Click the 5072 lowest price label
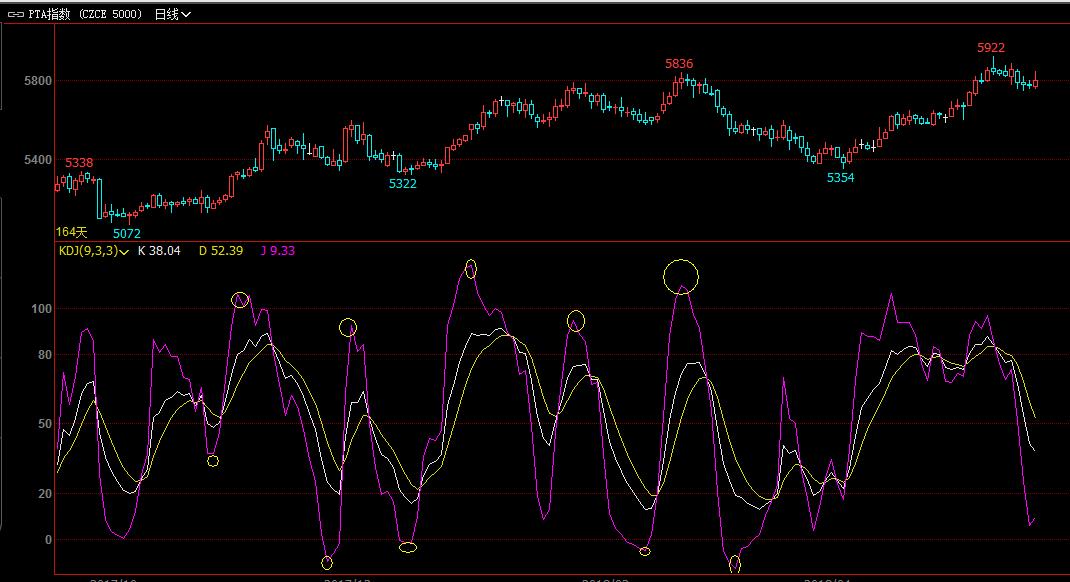This screenshot has height=582, width=1070. [126, 233]
